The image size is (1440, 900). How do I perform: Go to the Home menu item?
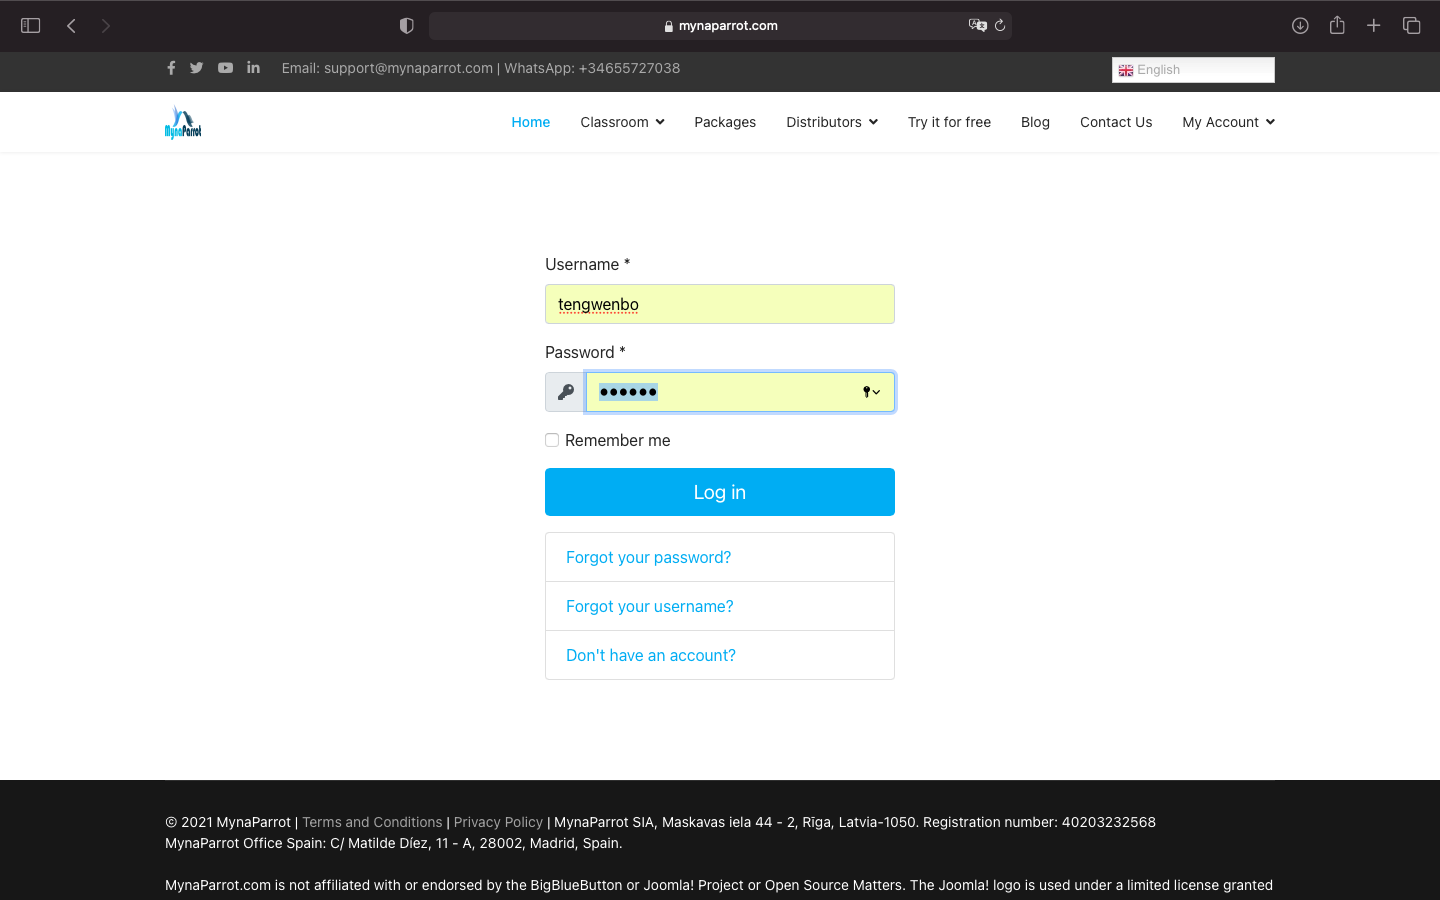tap(531, 122)
